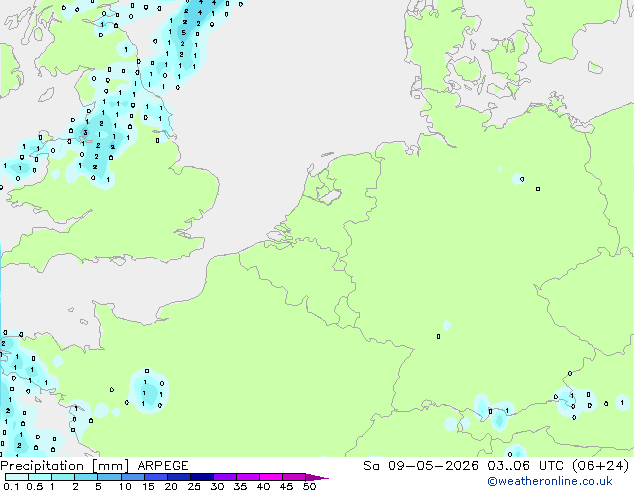The height and width of the screenshot is (490, 634).
Task: Select the 0.1–0.5 mm legend color swatch
Action: [17, 477]
